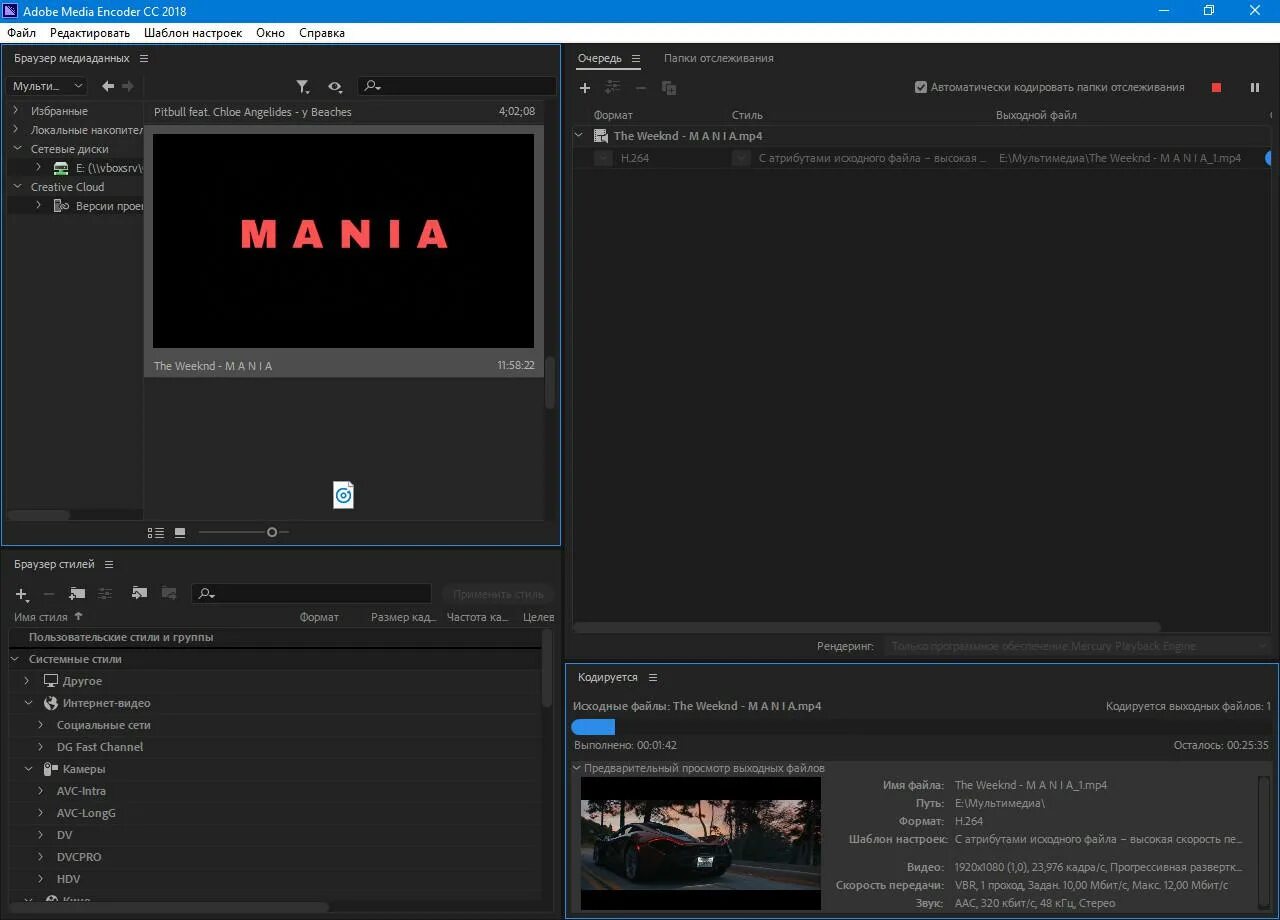
Task: Click the Media Browser search field
Action: (x=457, y=86)
